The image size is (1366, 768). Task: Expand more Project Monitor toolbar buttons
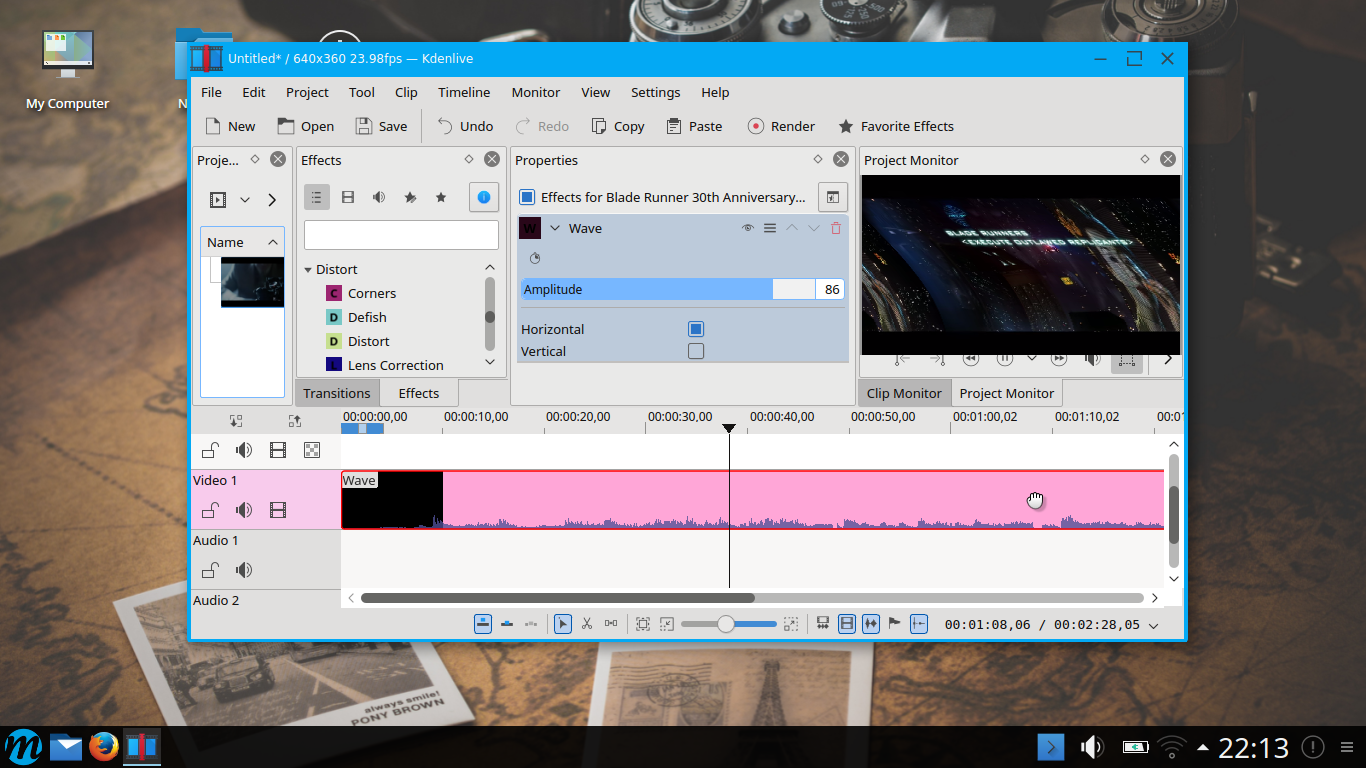[1167, 359]
